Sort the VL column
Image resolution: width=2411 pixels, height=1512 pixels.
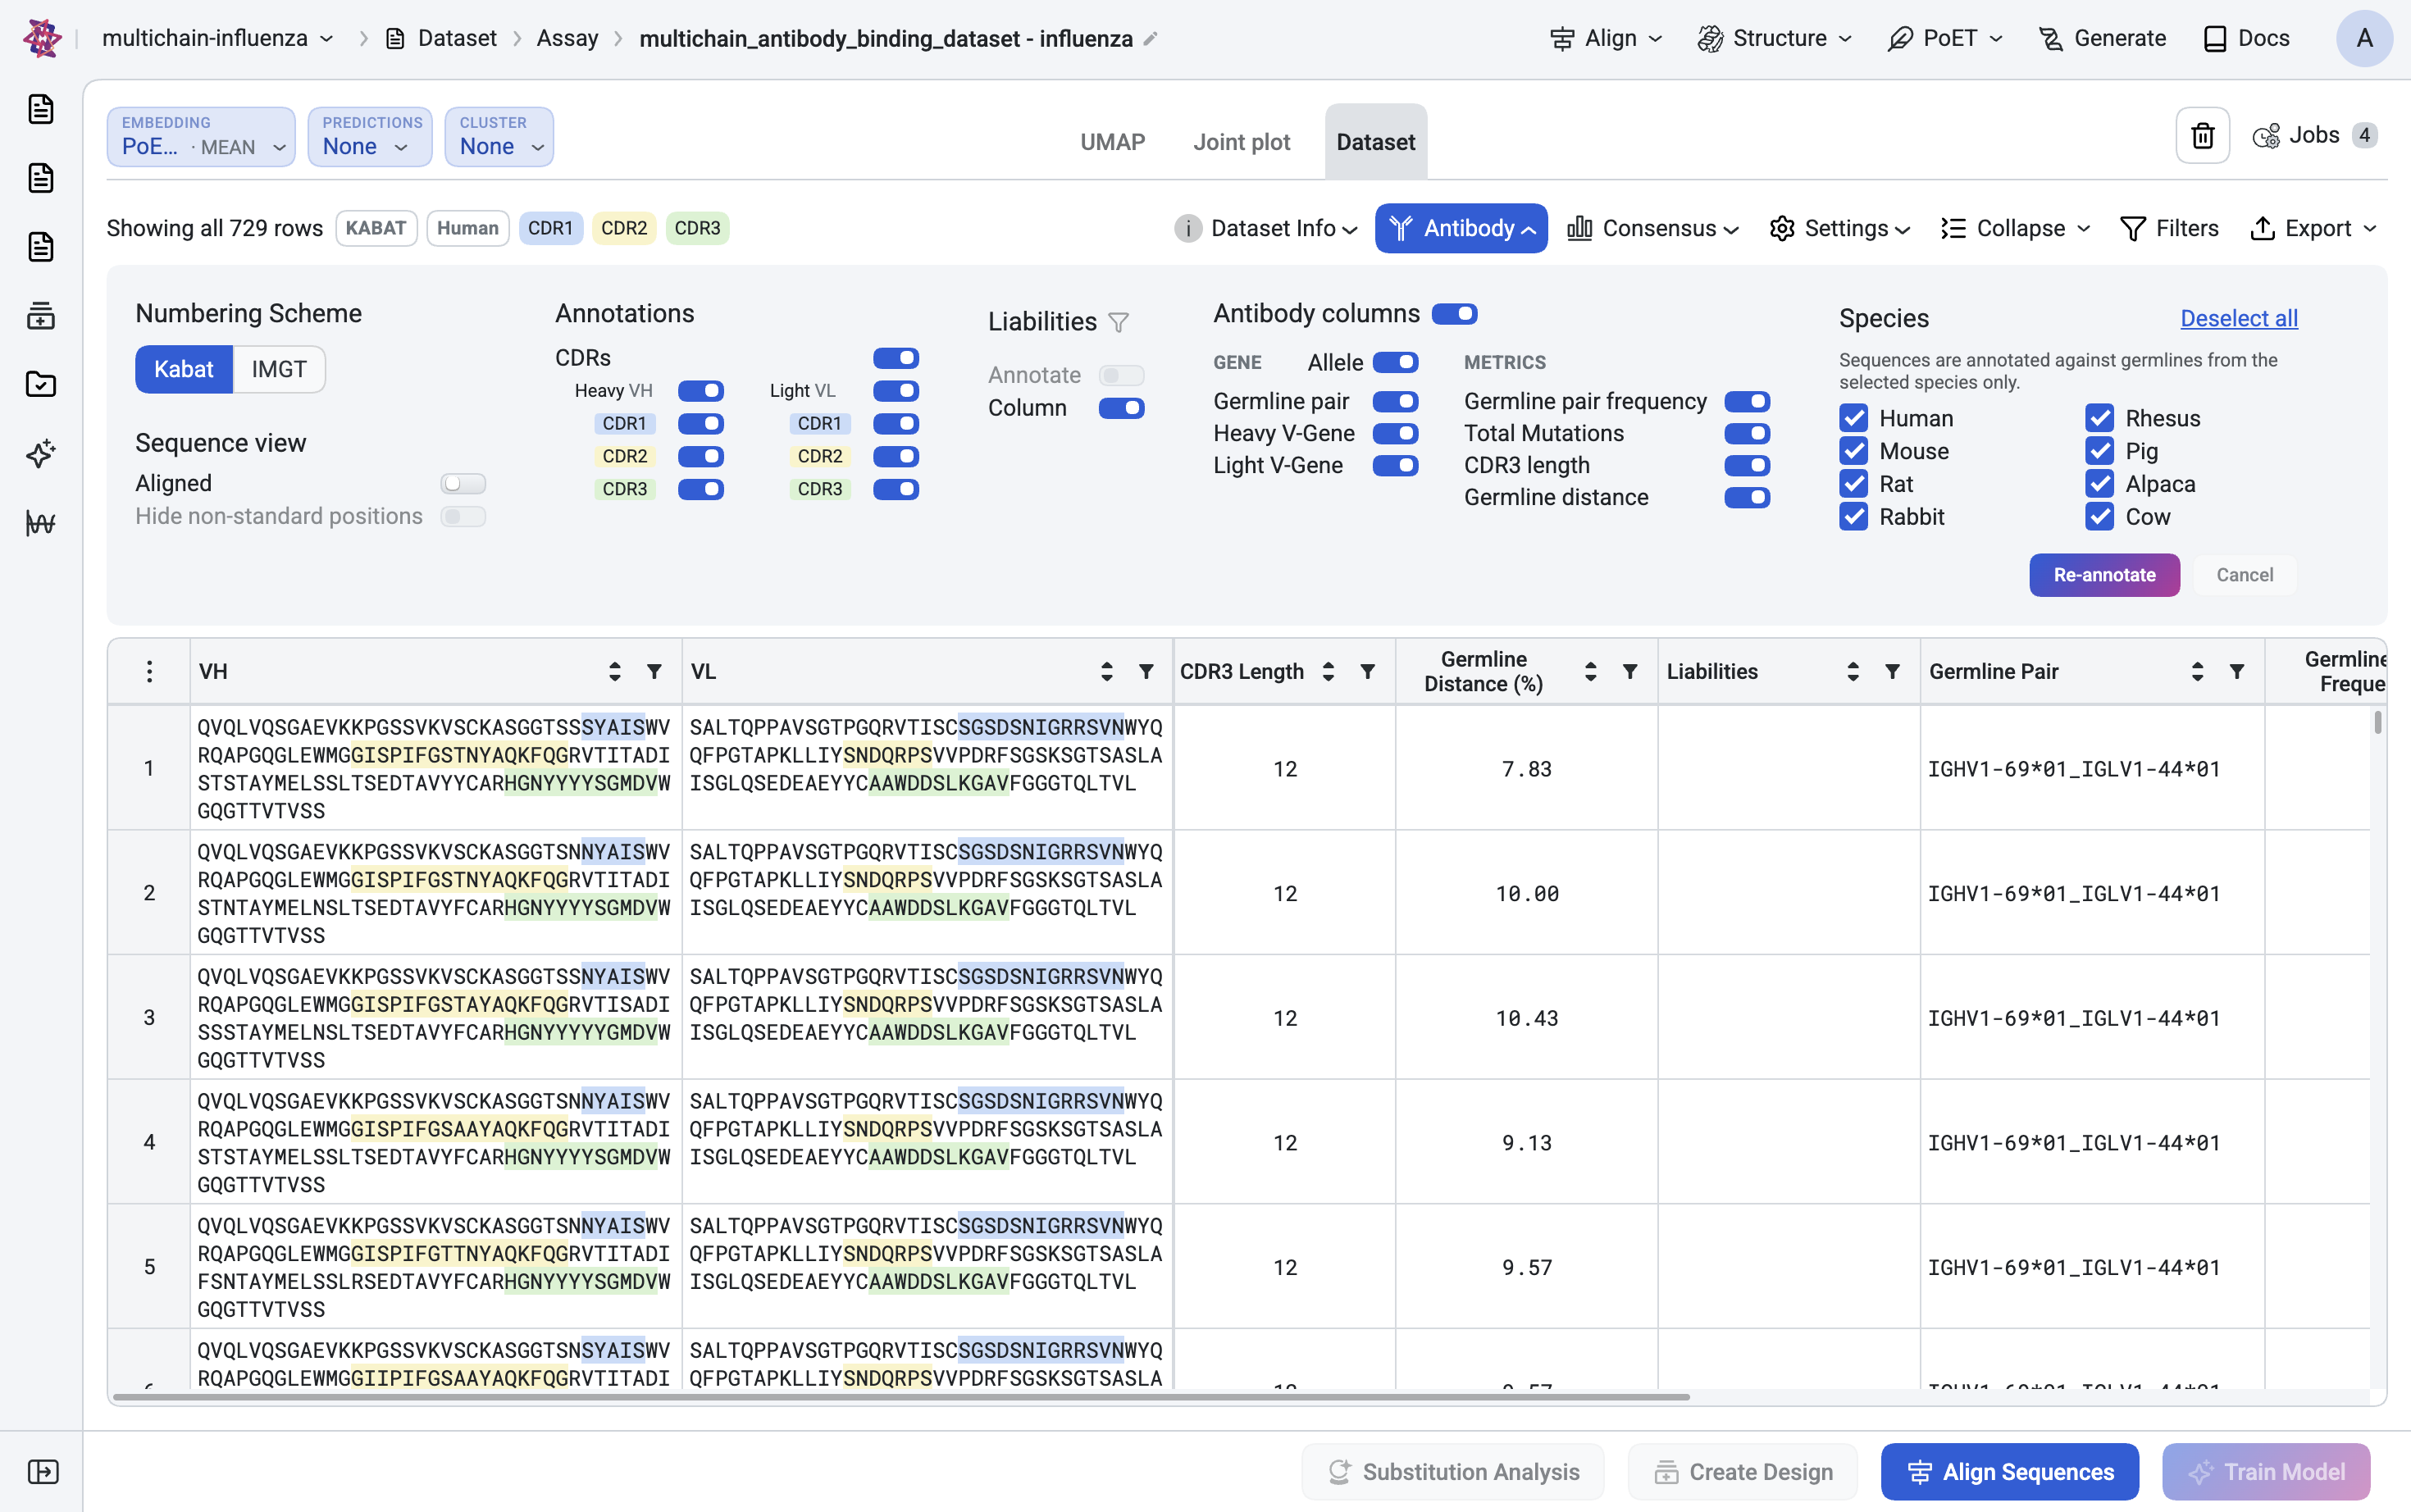[x=1106, y=671]
